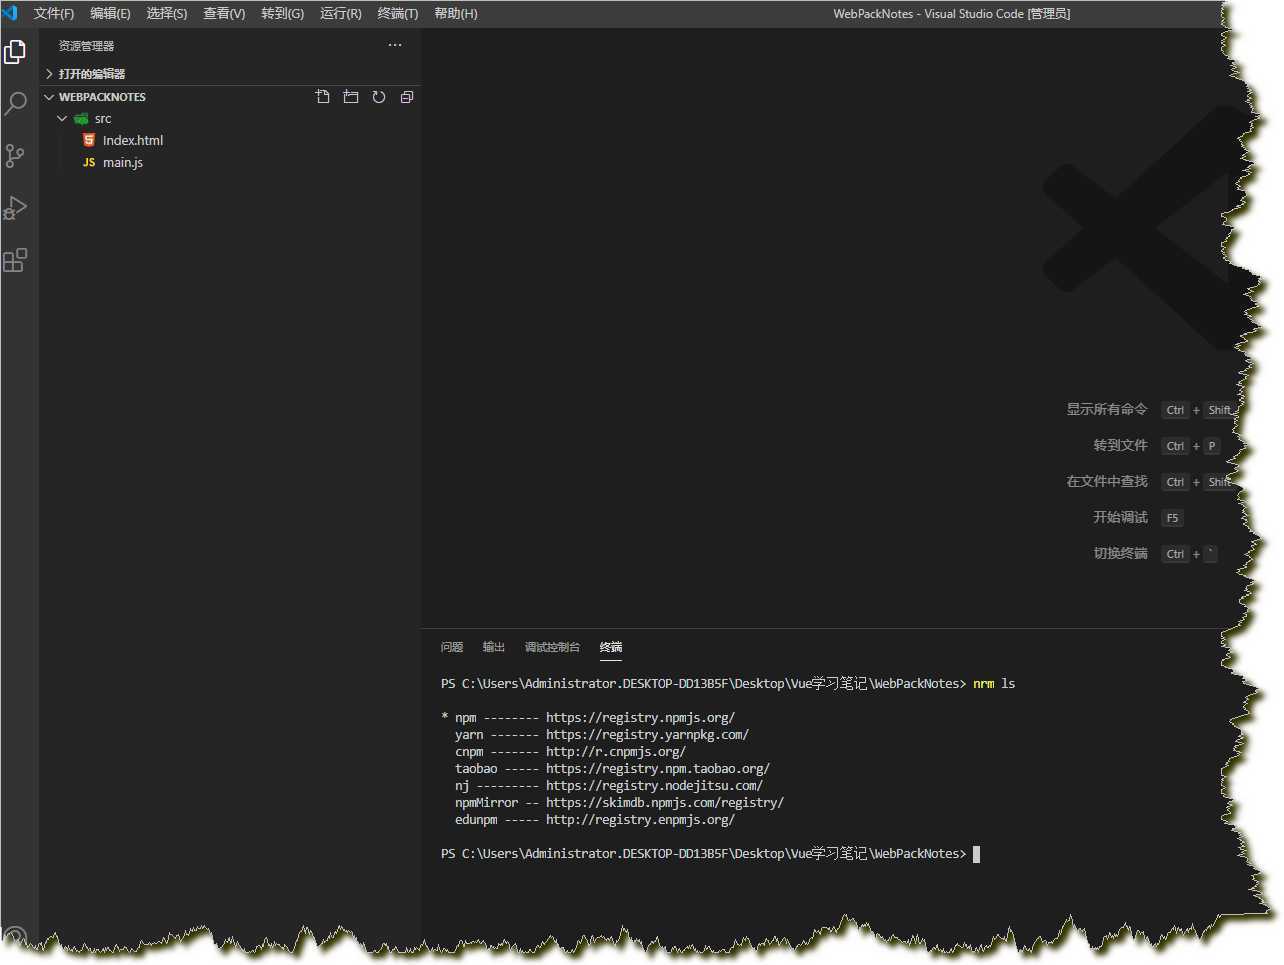Open the 运行(R) menu
The image size is (1284, 965).
[x=341, y=13]
